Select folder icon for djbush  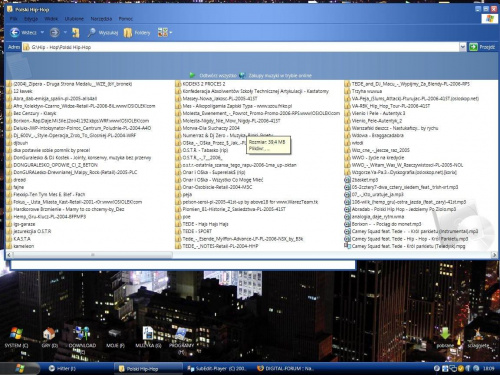tap(9, 143)
